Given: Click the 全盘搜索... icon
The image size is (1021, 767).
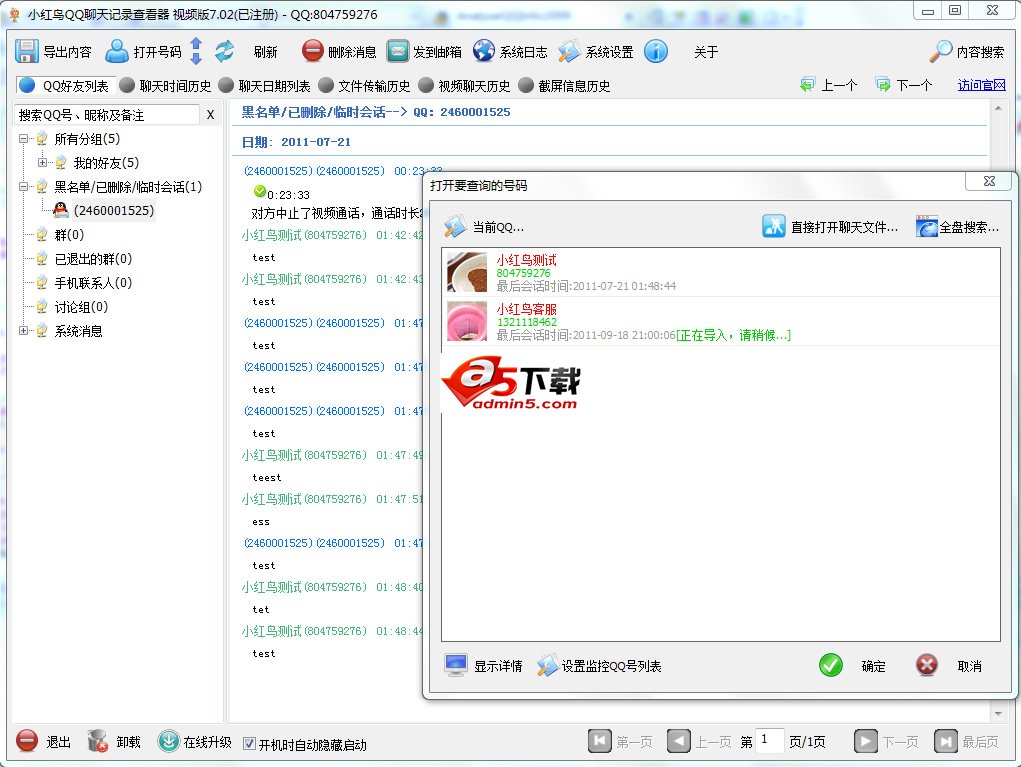Looking at the screenshot, I should [927, 227].
